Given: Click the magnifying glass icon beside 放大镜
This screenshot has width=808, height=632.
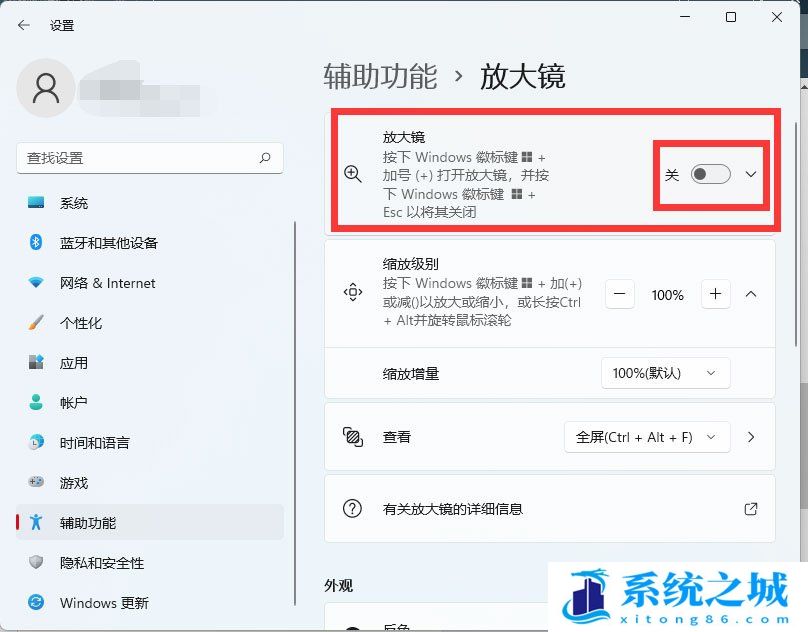Looking at the screenshot, I should pos(352,174).
